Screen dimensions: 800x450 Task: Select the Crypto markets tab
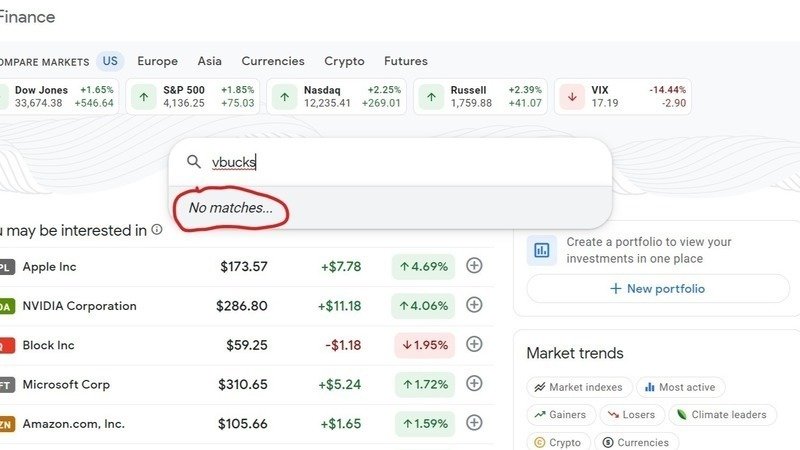click(x=344, y=61)
